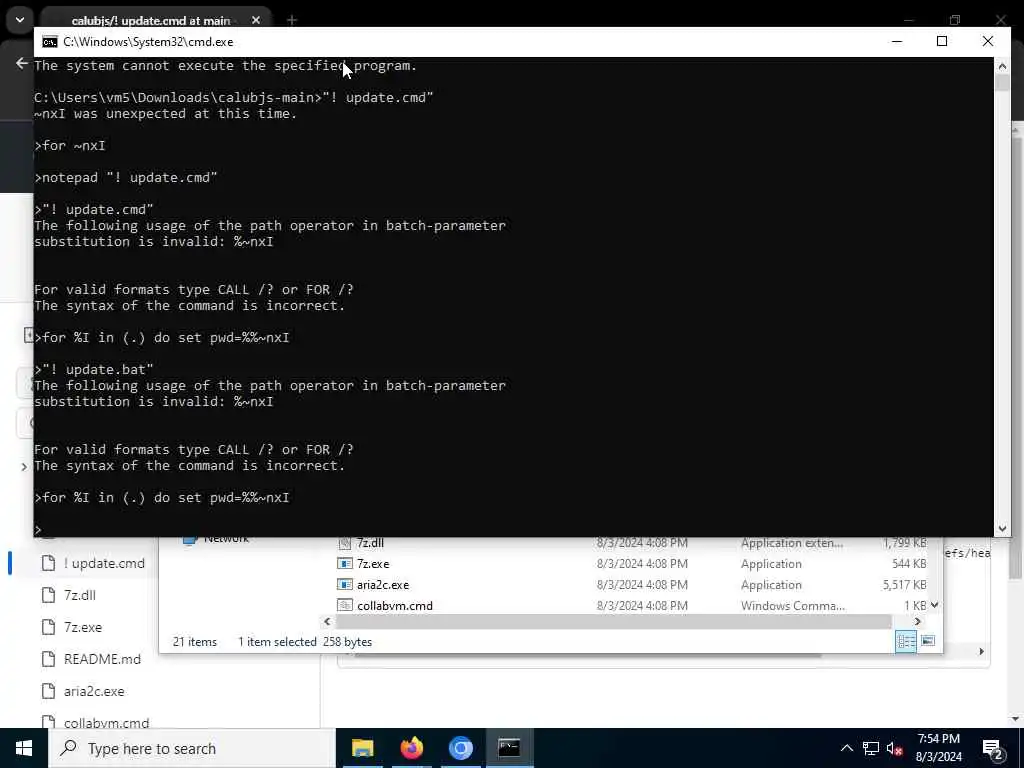Open the Chromium browser taskbar icon

(460, 748)
